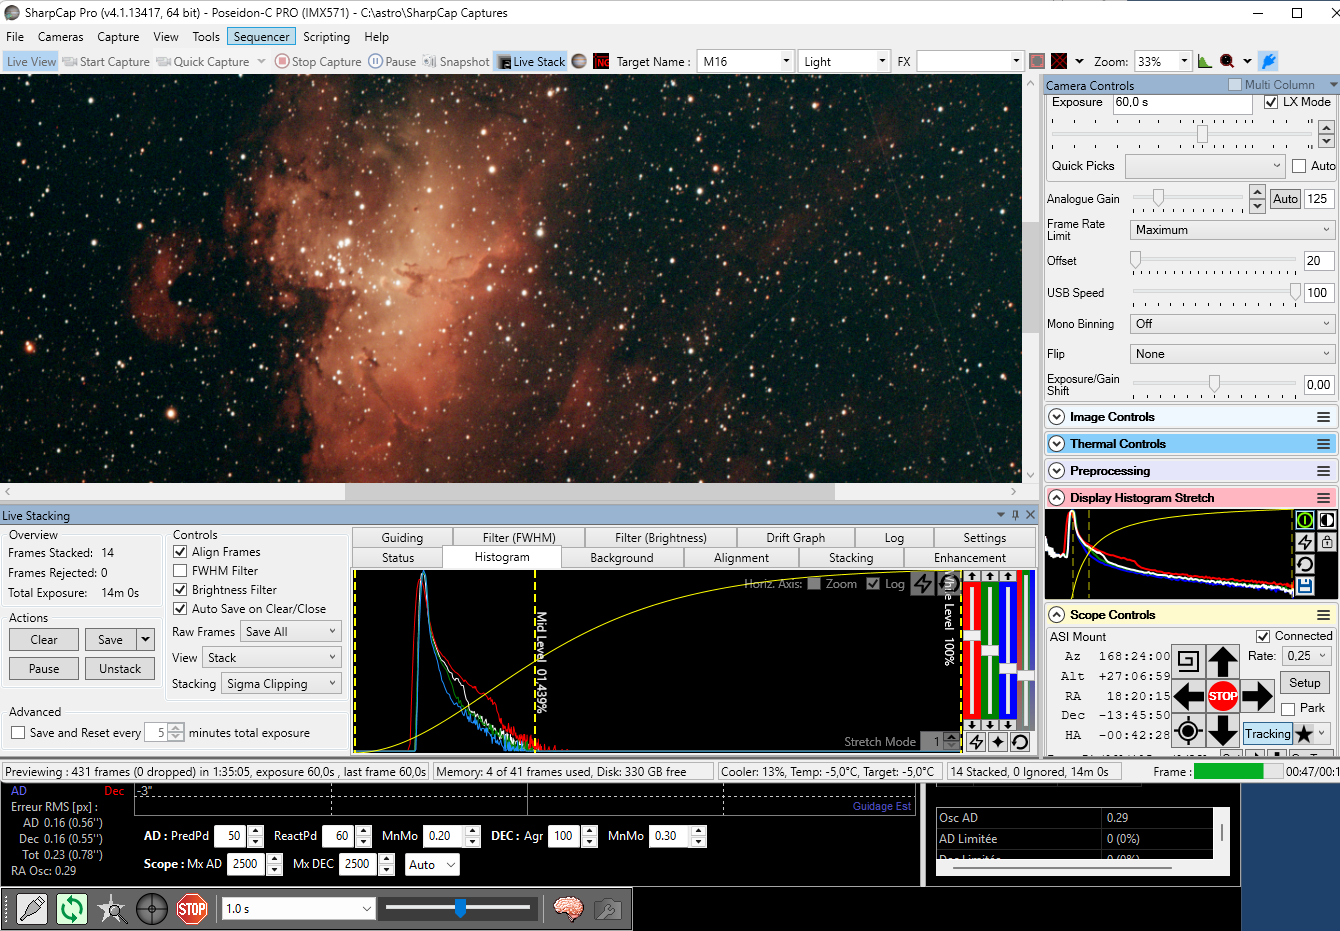1340x931 pixels.
Task: Click the PHD2 gamma slider in the bottom toolbar
Action: coord(459,908)
